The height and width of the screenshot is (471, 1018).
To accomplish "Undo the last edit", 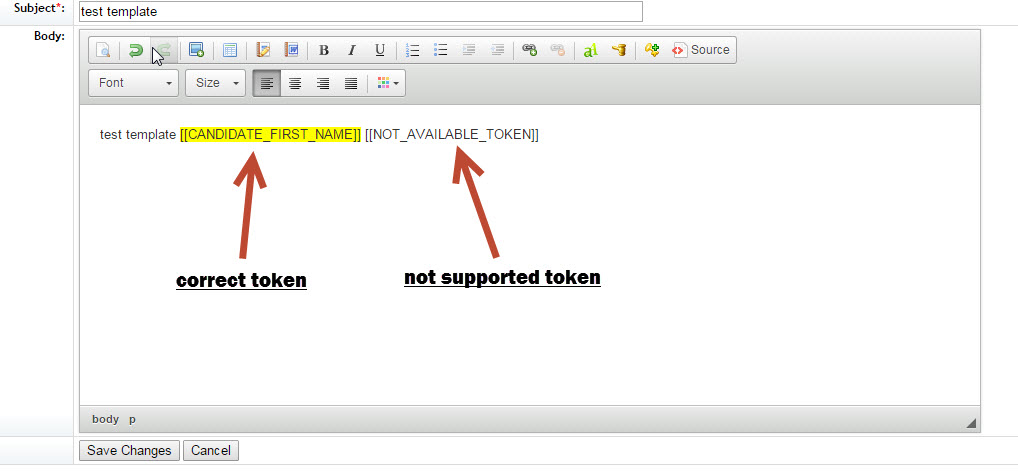I will click(136, 50).
